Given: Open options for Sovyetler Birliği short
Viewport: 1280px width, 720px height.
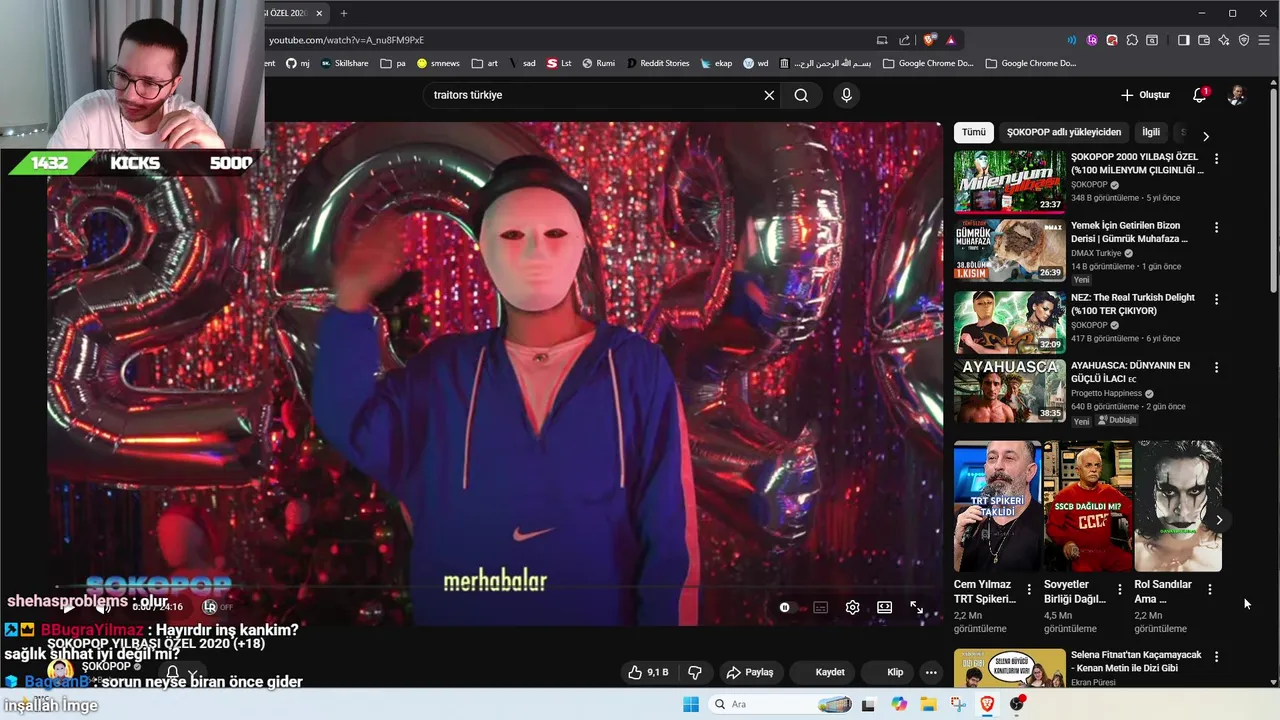Looking at the screenshot, I should click(x=1119, y=590).
